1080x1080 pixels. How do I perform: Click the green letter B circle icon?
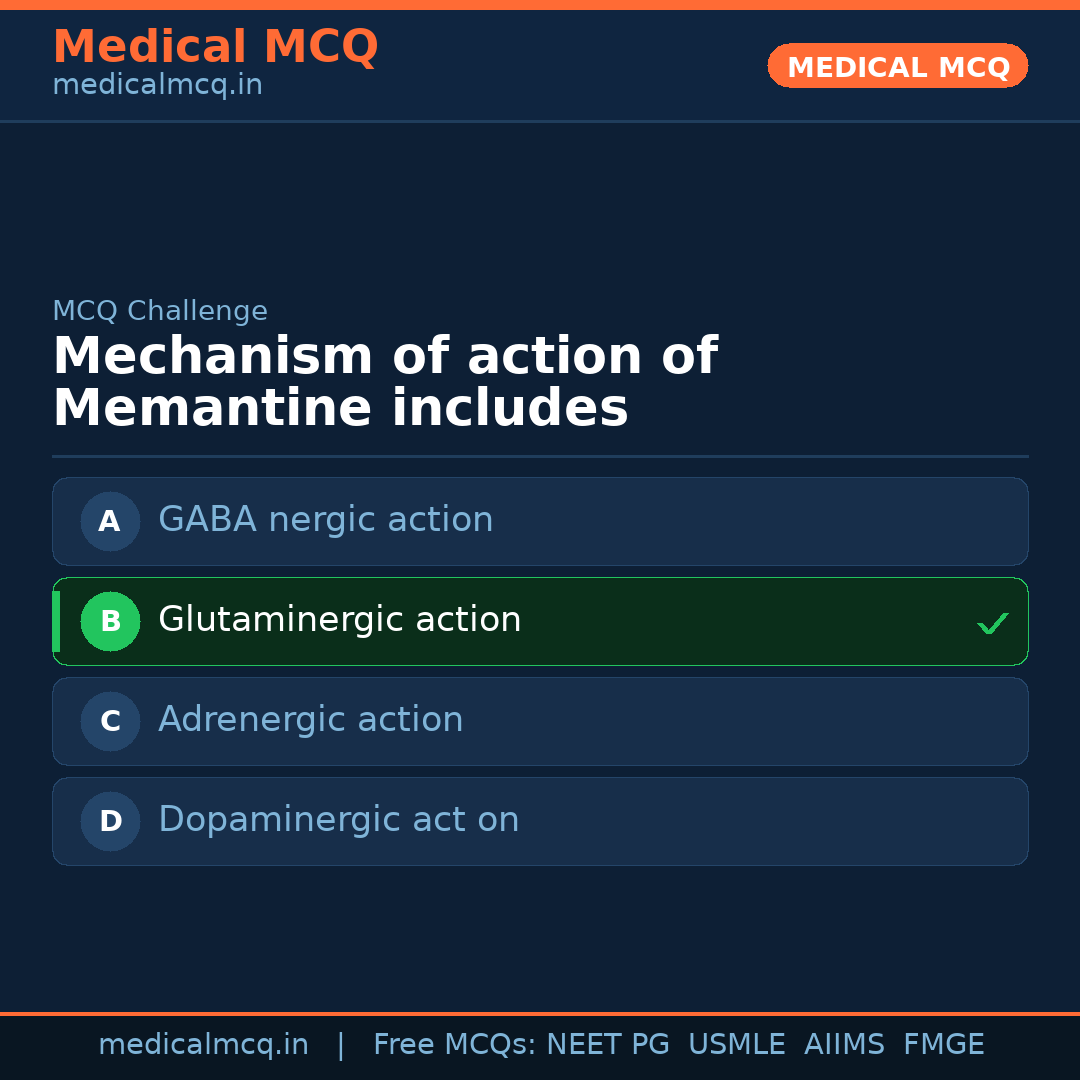[x=110, y=621]
